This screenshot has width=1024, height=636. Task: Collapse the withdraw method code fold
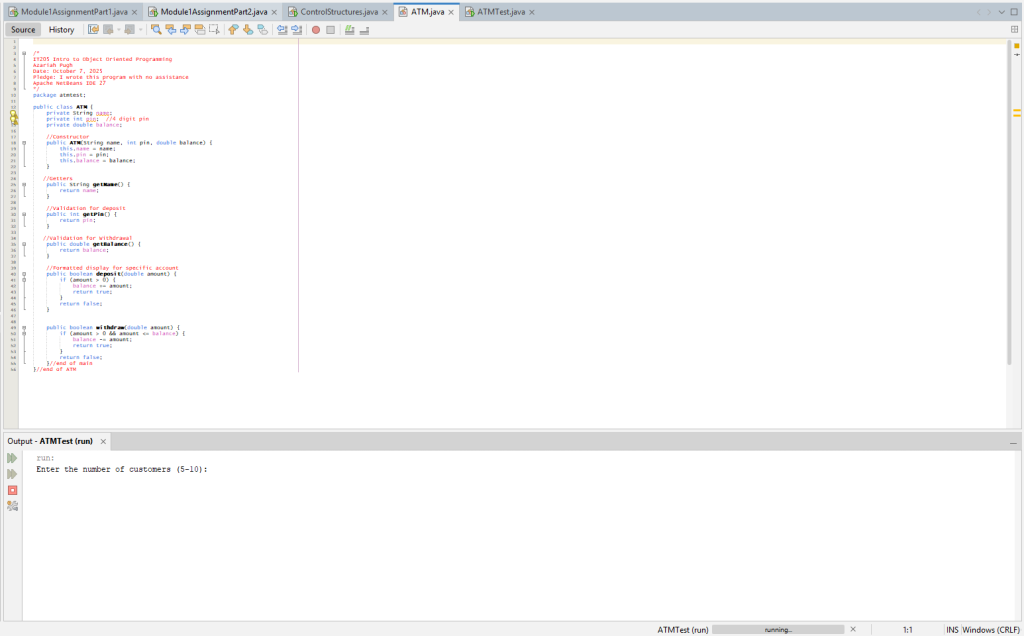tap(24, 327)
